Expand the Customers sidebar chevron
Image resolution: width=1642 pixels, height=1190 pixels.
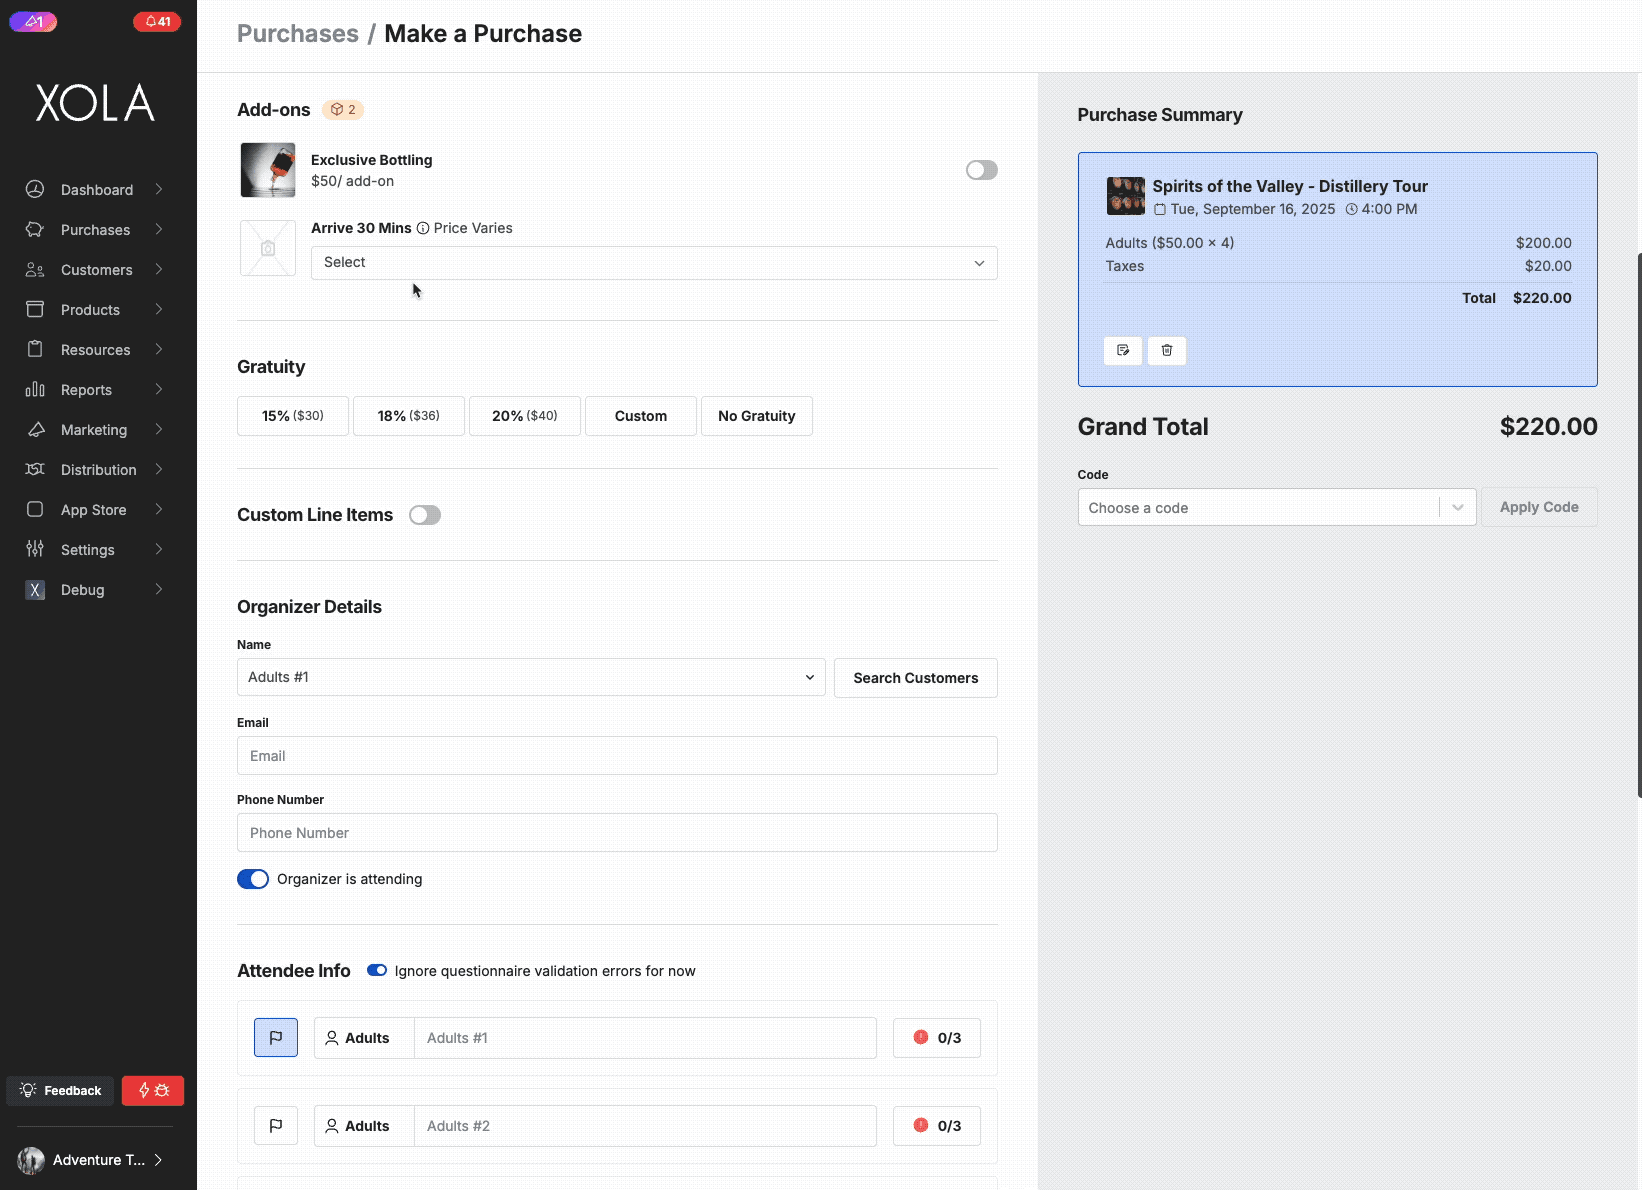click(x=159, y=269)
